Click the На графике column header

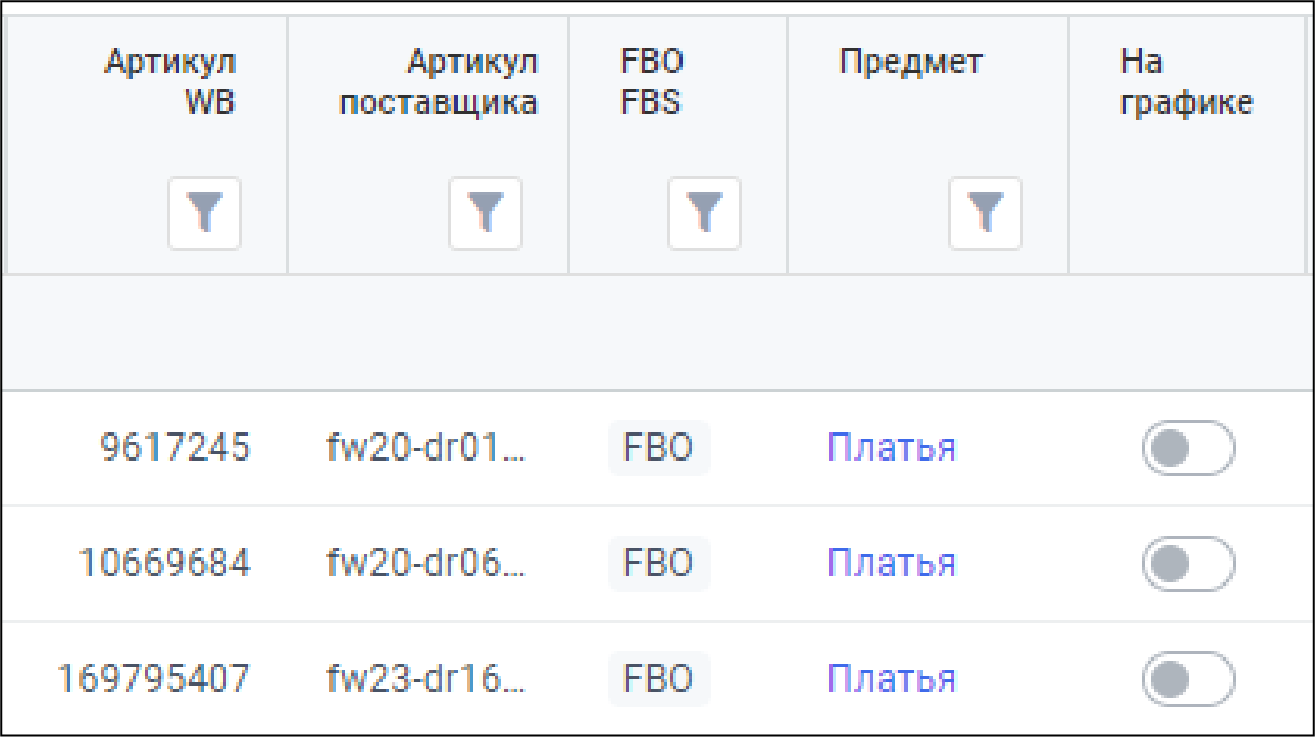pyautogui.click(x=1186, y=82)
